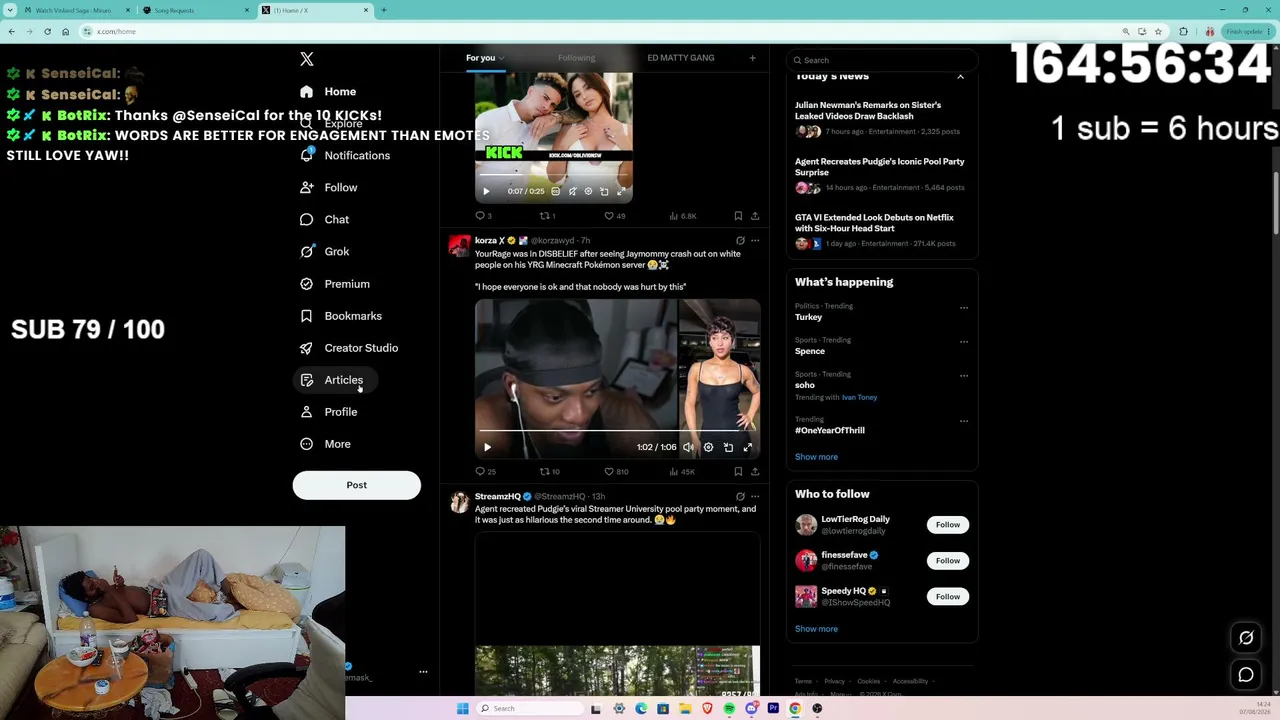Open a new Chrome tab
The height and width of the screenshot is (720, 1280).
pyautogui.click(x=384, y=11)
